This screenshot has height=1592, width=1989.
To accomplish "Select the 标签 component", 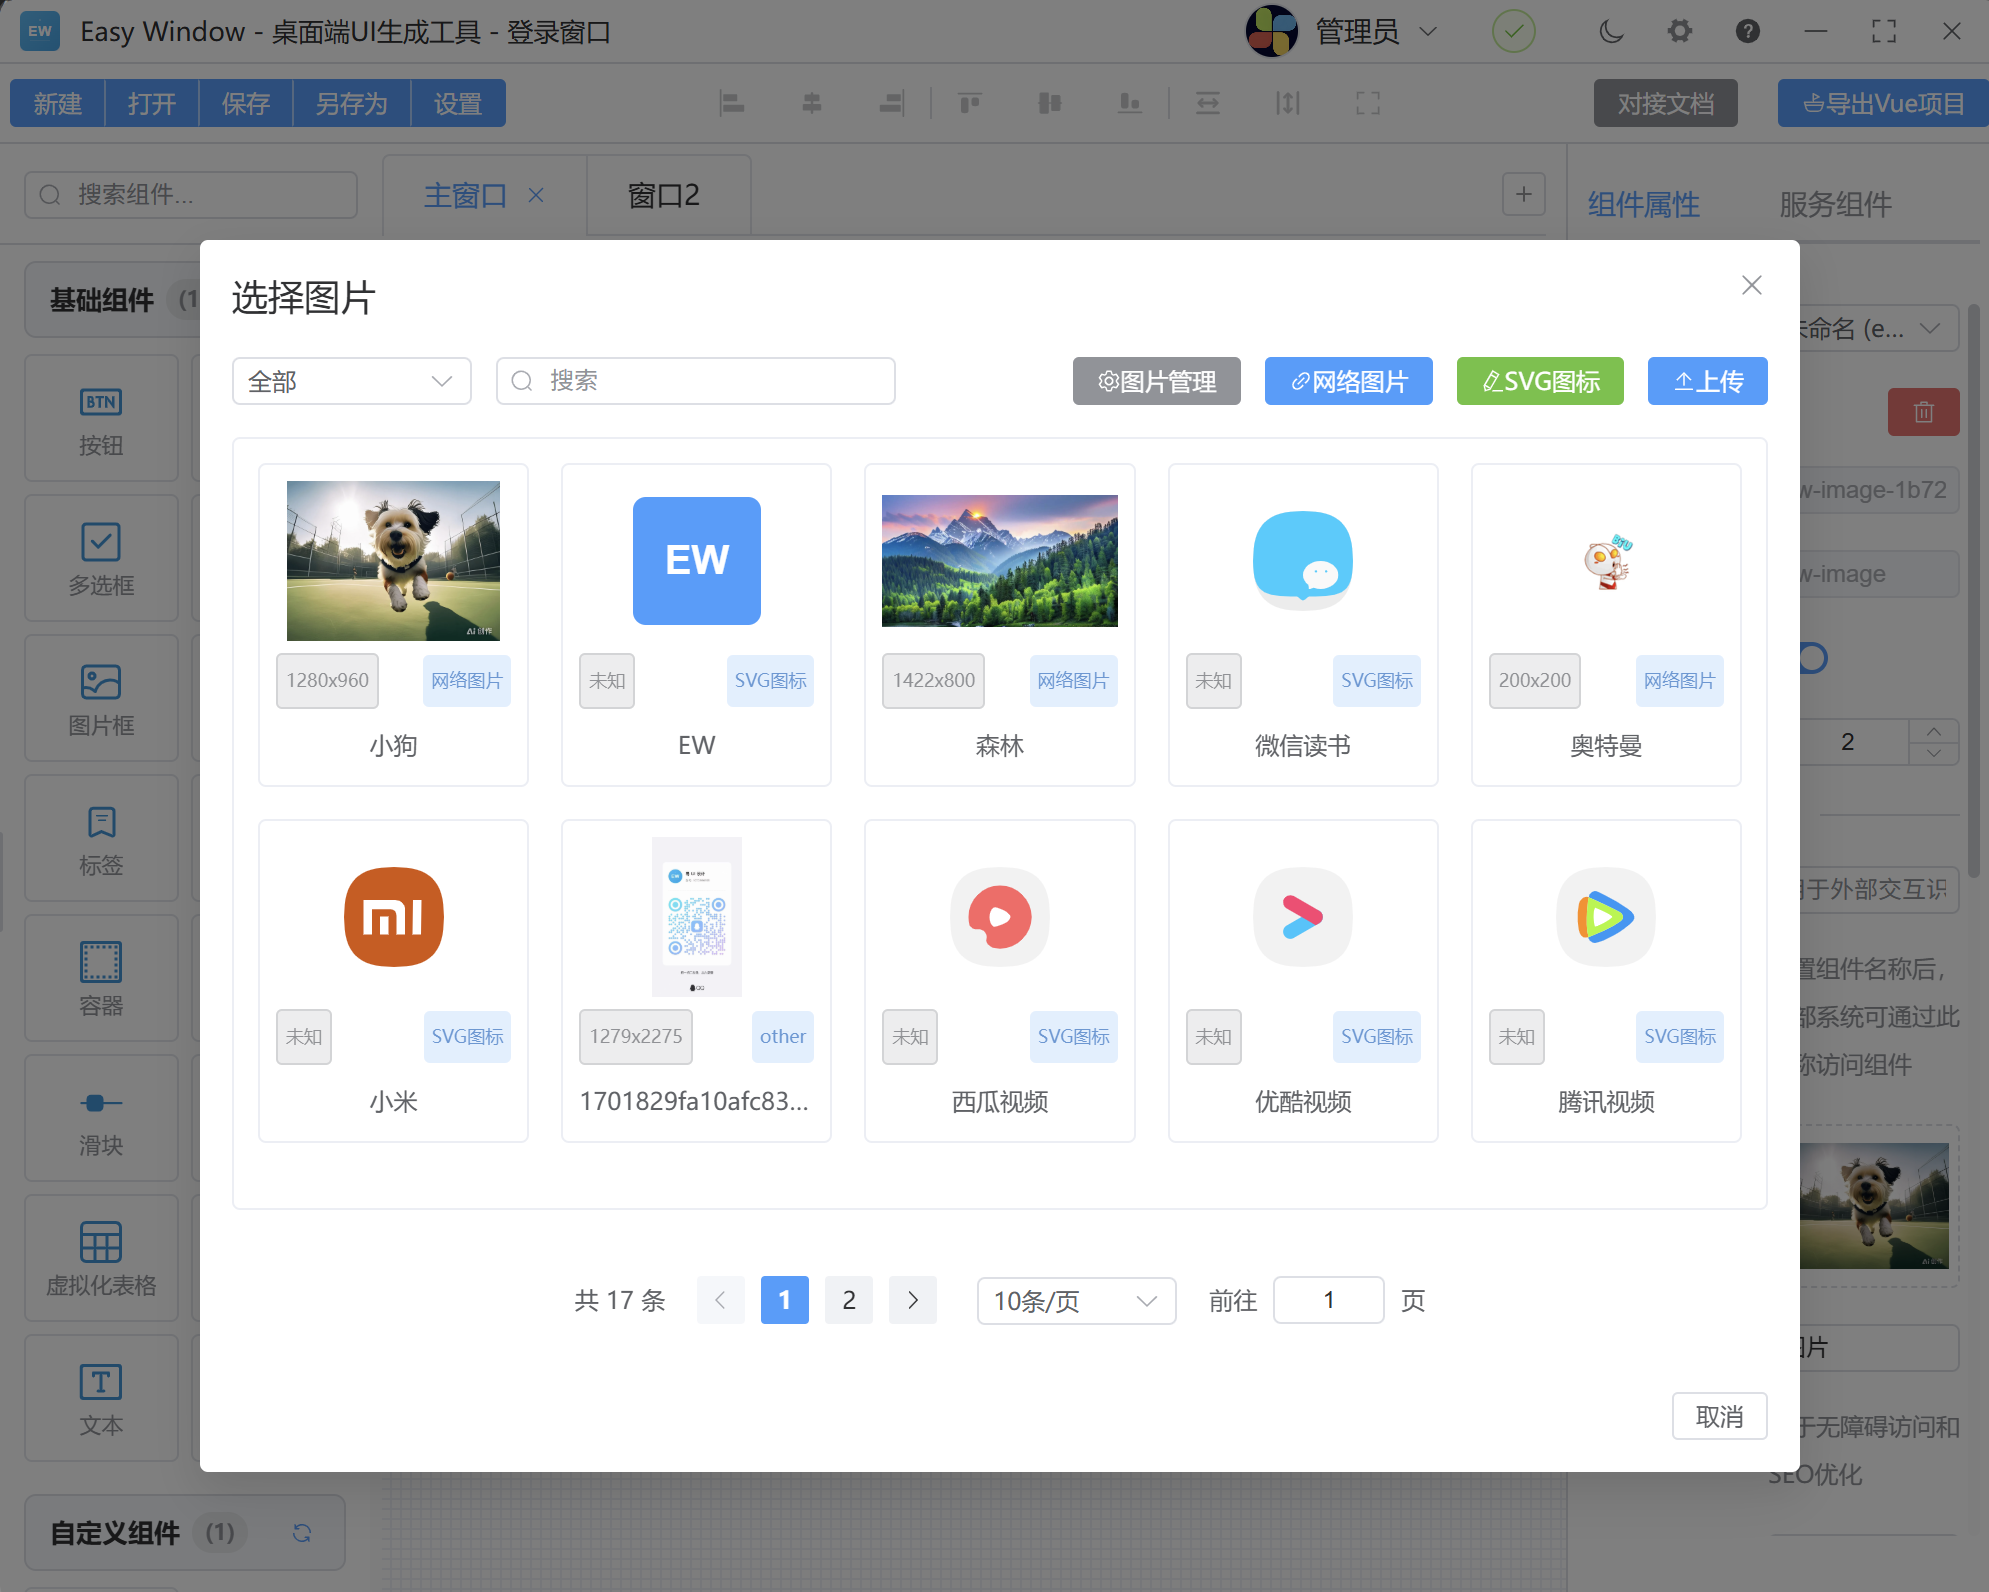I will (x=101, y=838).
